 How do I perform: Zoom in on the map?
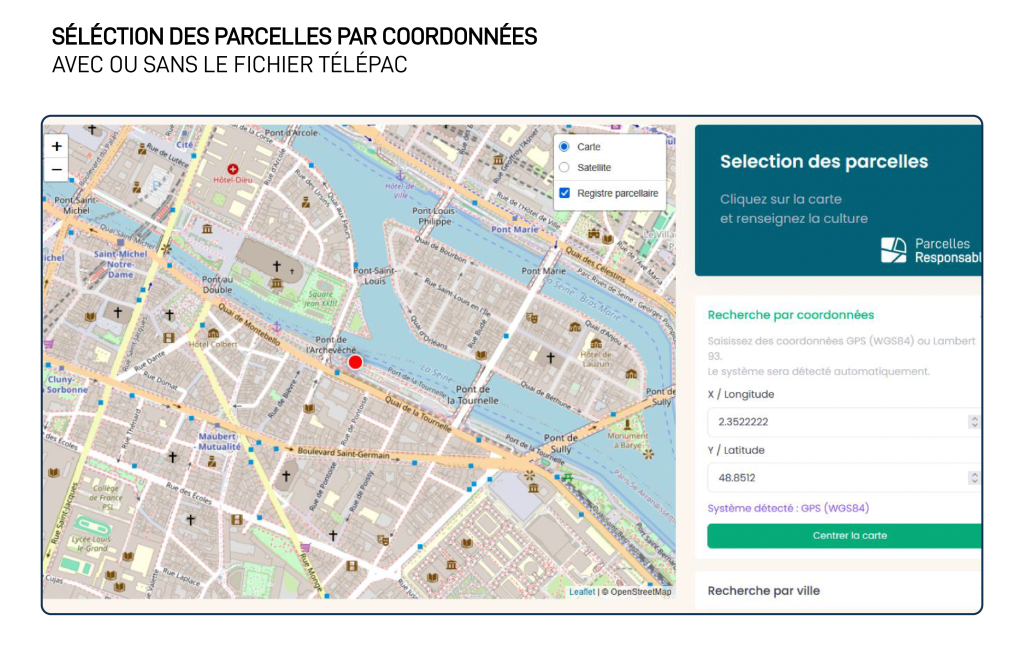pos(57,146)
